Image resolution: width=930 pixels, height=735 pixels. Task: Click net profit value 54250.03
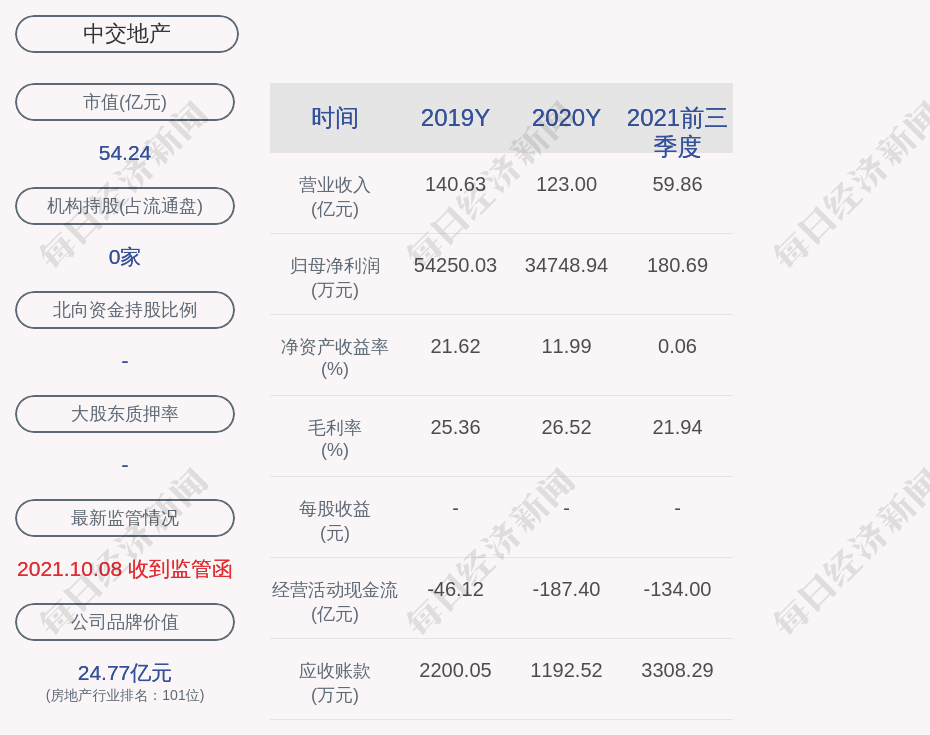coord(455,265)
